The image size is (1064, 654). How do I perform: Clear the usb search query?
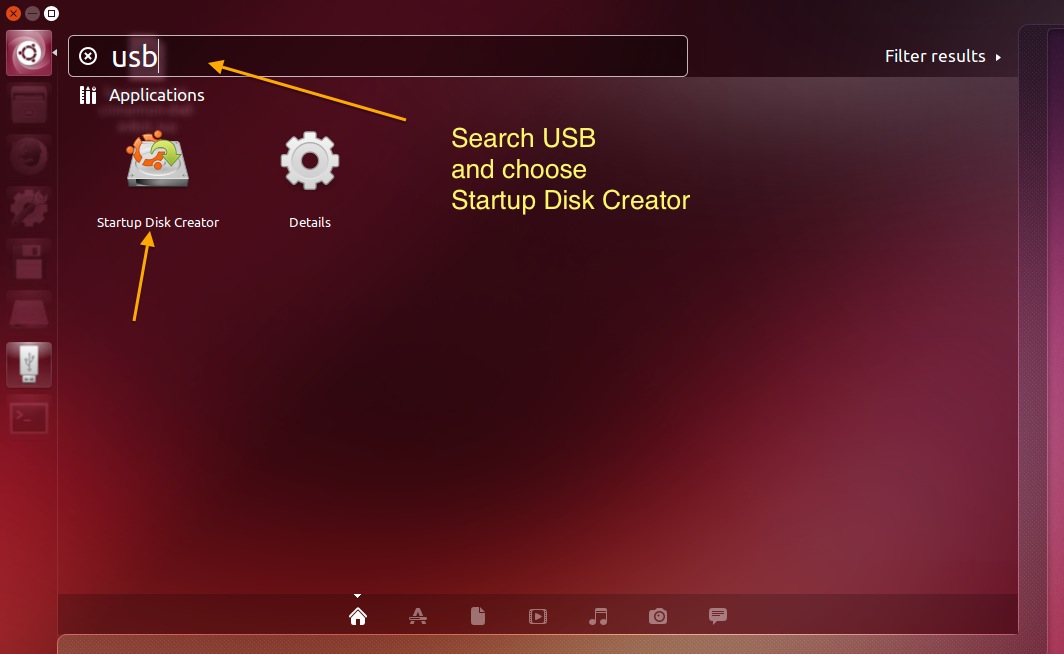89,56
